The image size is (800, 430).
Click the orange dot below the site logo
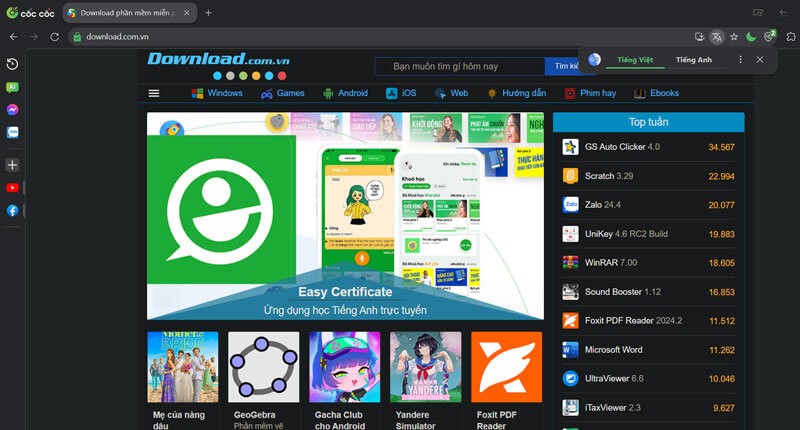(x=256, y=76)
